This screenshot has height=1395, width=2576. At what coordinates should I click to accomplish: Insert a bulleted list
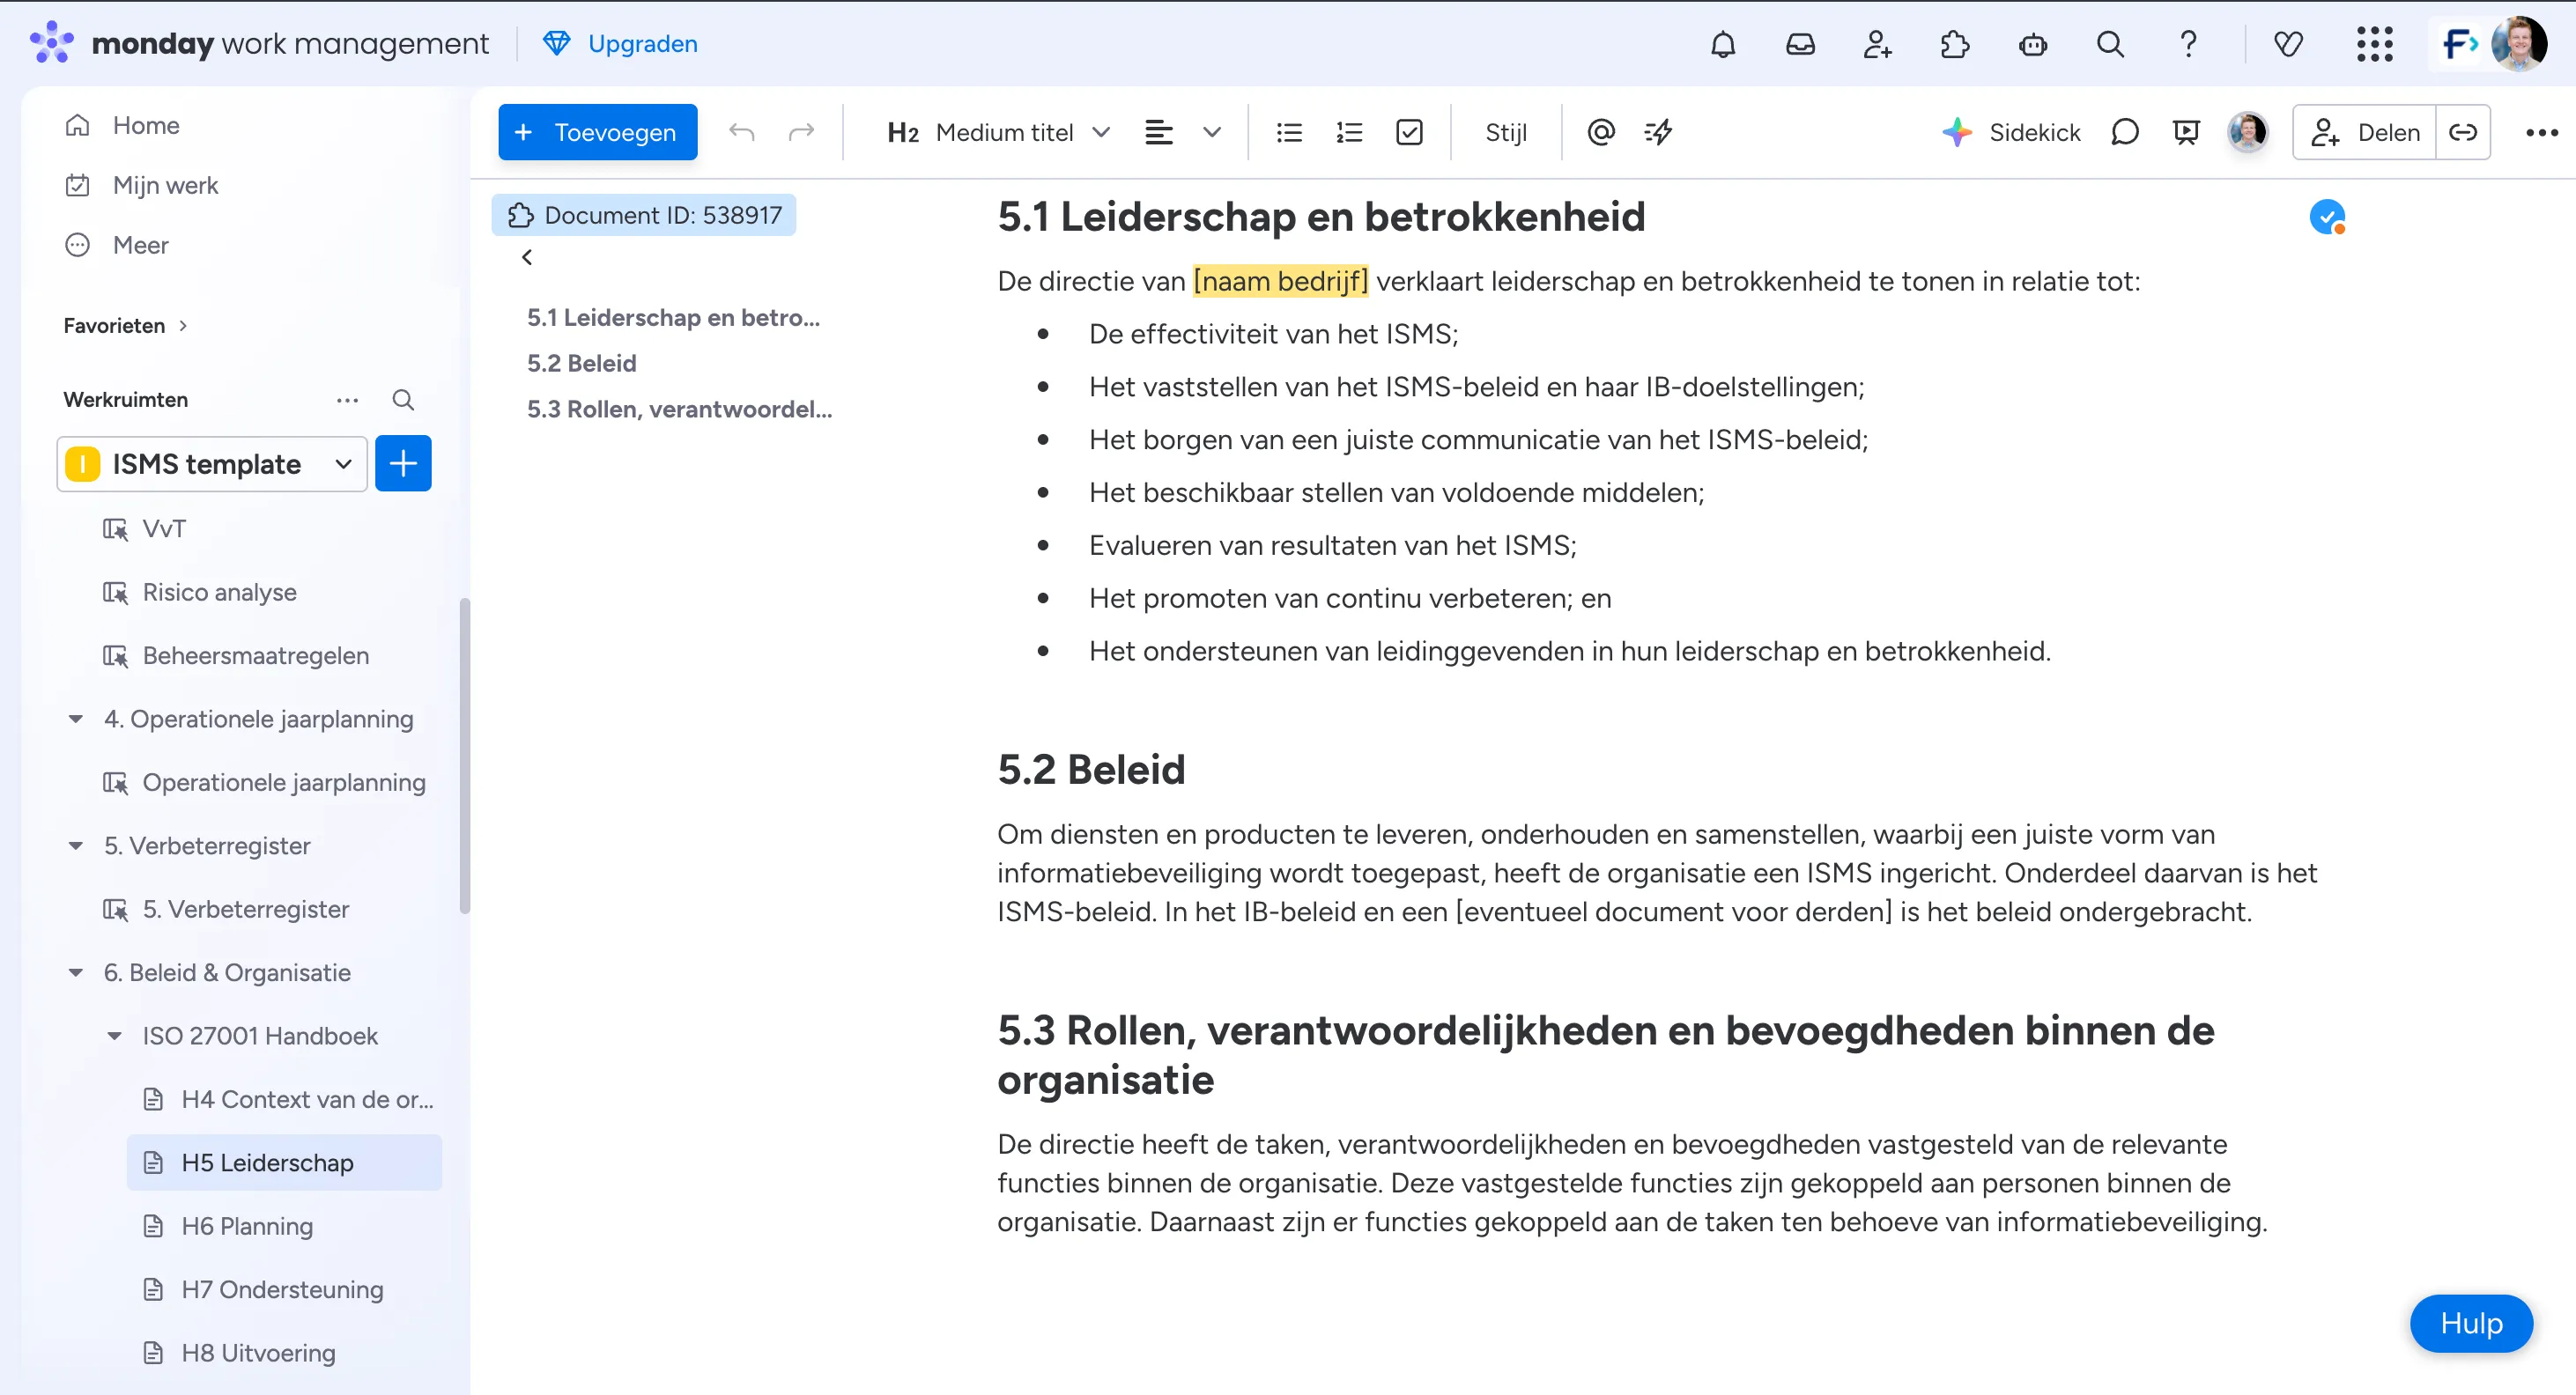coord(1289,132)
